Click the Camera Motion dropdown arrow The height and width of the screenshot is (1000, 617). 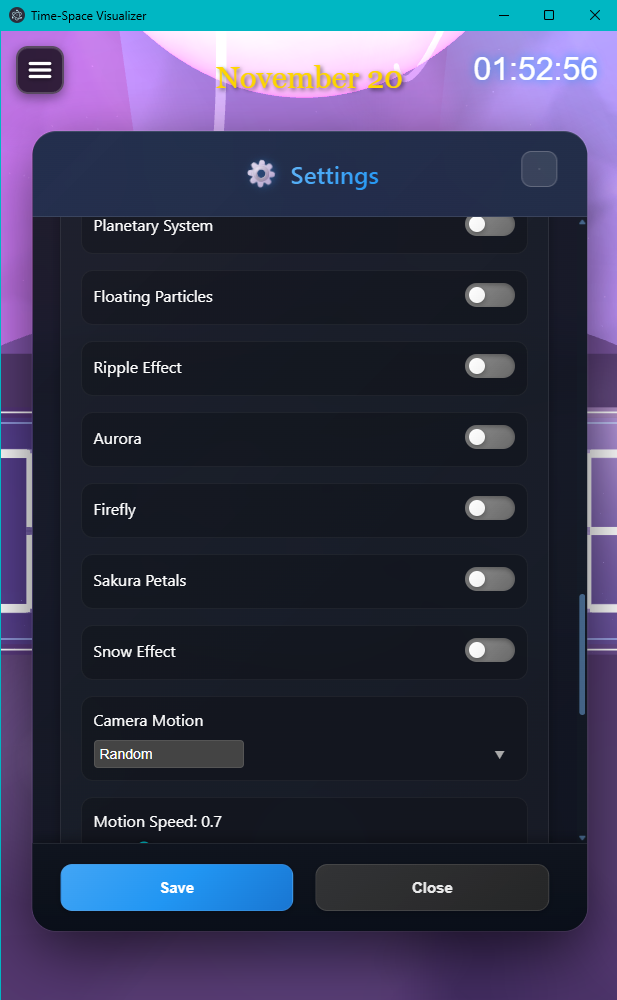500,755
